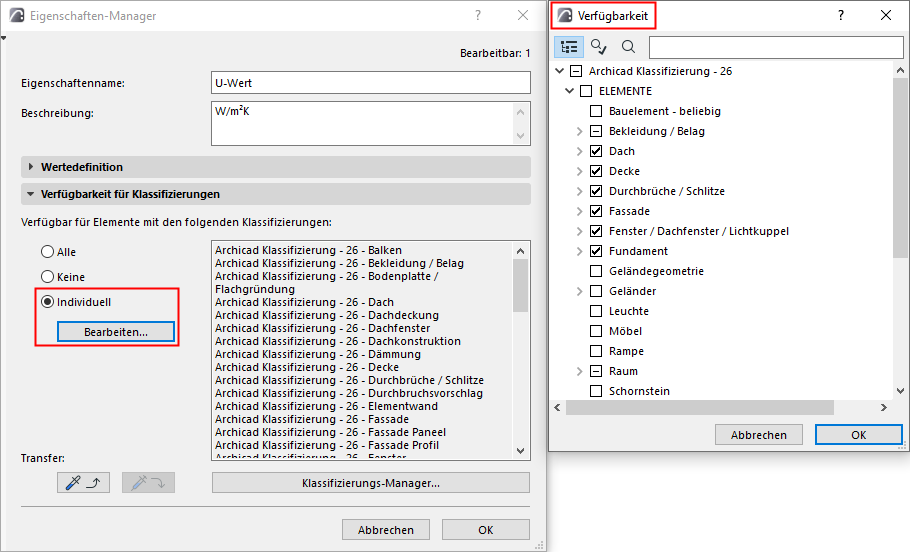Select 'Archicad Klassifizierung - 26 - Dämmung' entry
The image size is (910, 552).
(318, 354)
